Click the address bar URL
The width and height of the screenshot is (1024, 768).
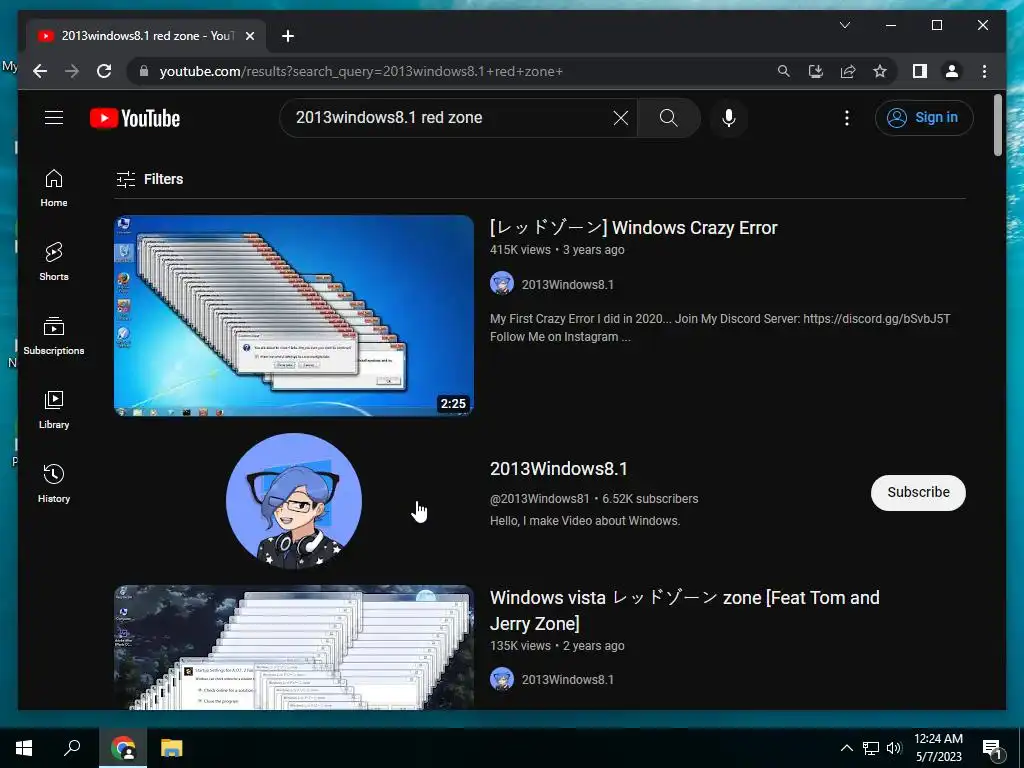(360, 72)
